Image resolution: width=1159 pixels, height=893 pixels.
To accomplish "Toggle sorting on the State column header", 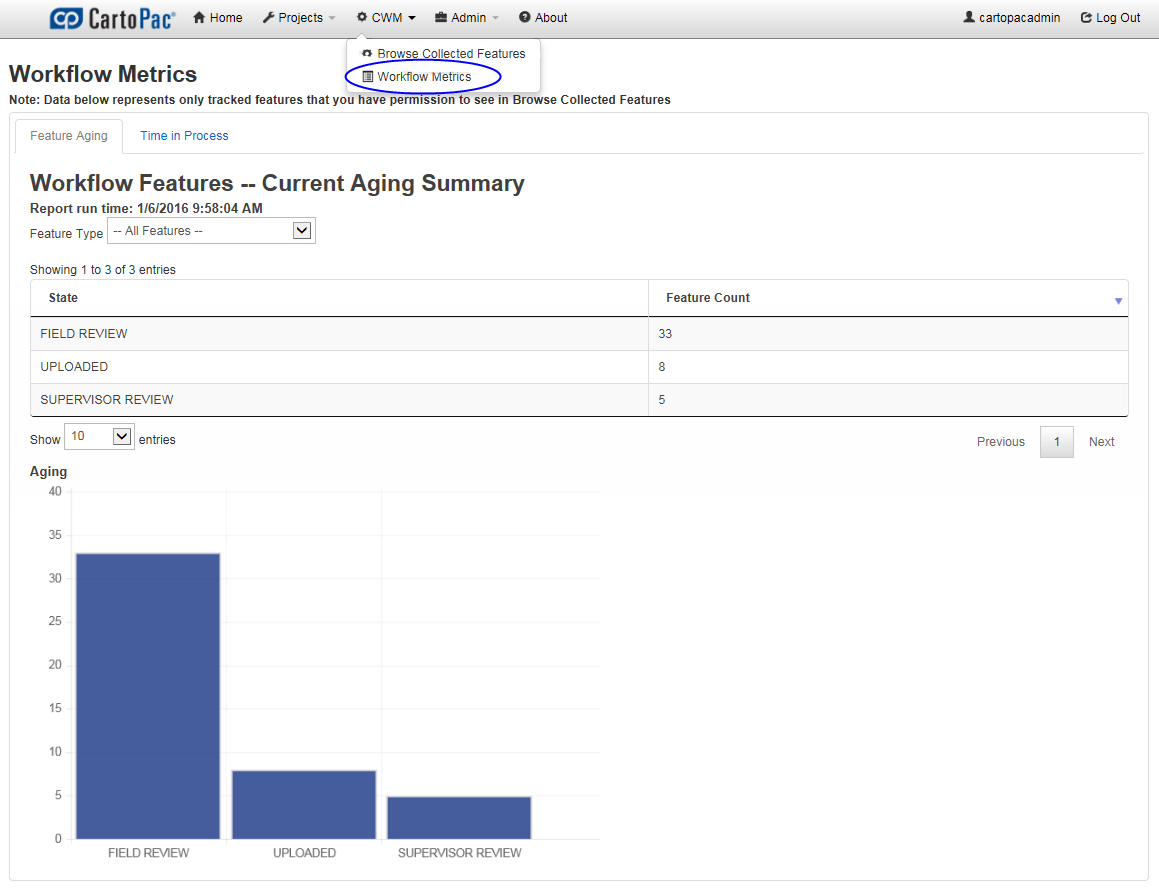I will pos(62,297).
